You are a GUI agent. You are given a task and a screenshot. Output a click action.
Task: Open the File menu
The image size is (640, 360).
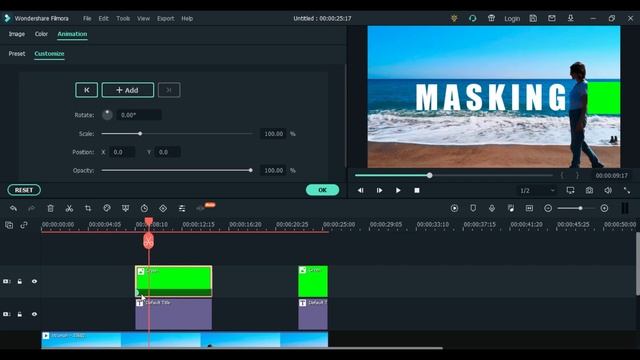pyautogui.click(x=87, y=18)
